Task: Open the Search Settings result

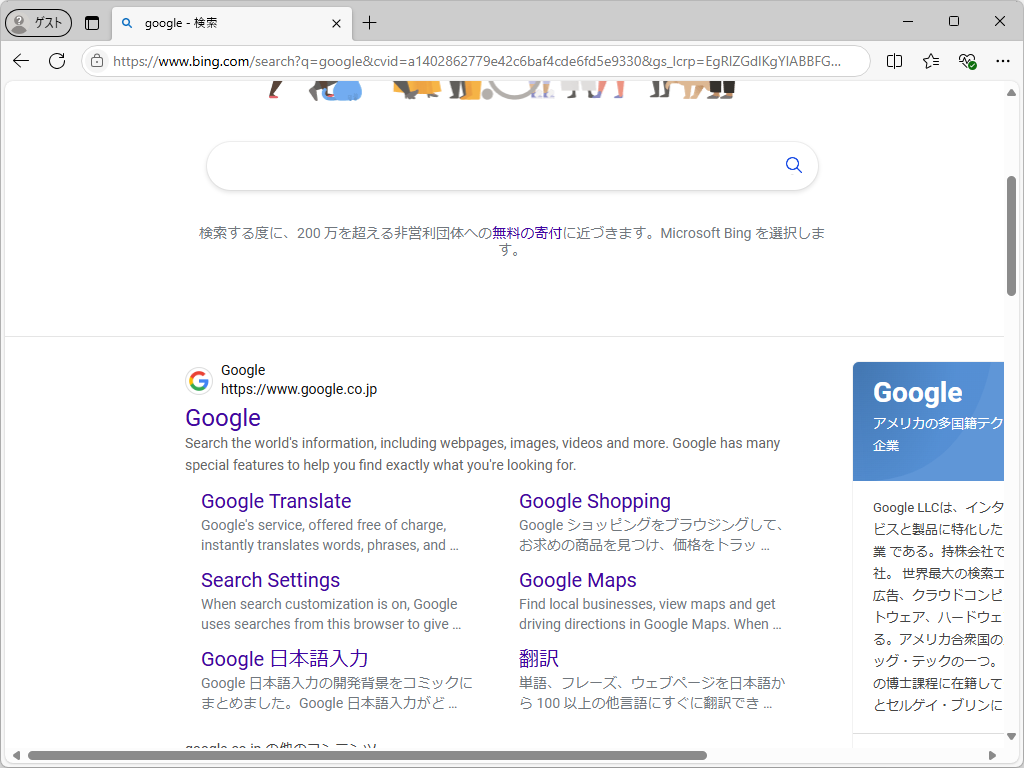Action: [270, 580]
